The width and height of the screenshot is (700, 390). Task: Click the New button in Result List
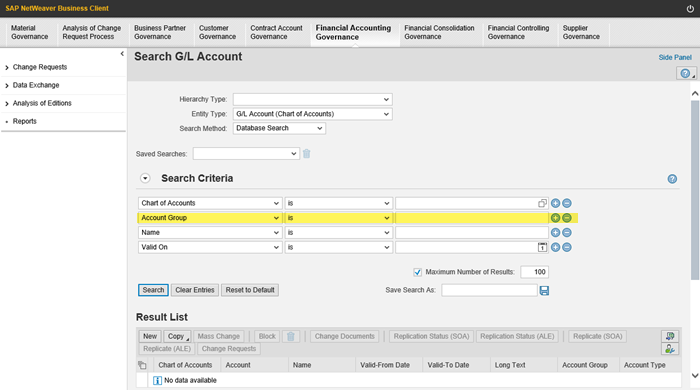click(x=150, y=336)
